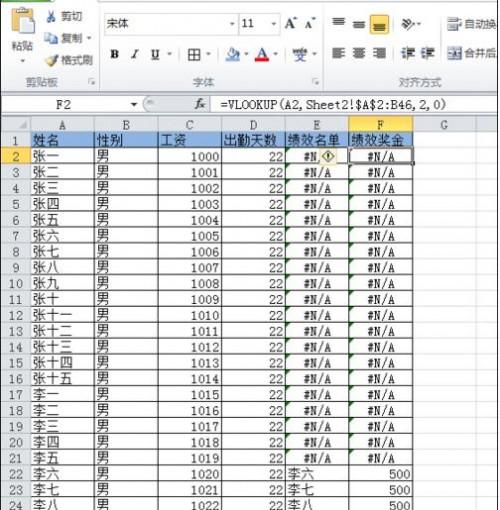This screenshot has width=500, height=510.
Task: Open the borders icon in font group
Action: coord(194,54)
